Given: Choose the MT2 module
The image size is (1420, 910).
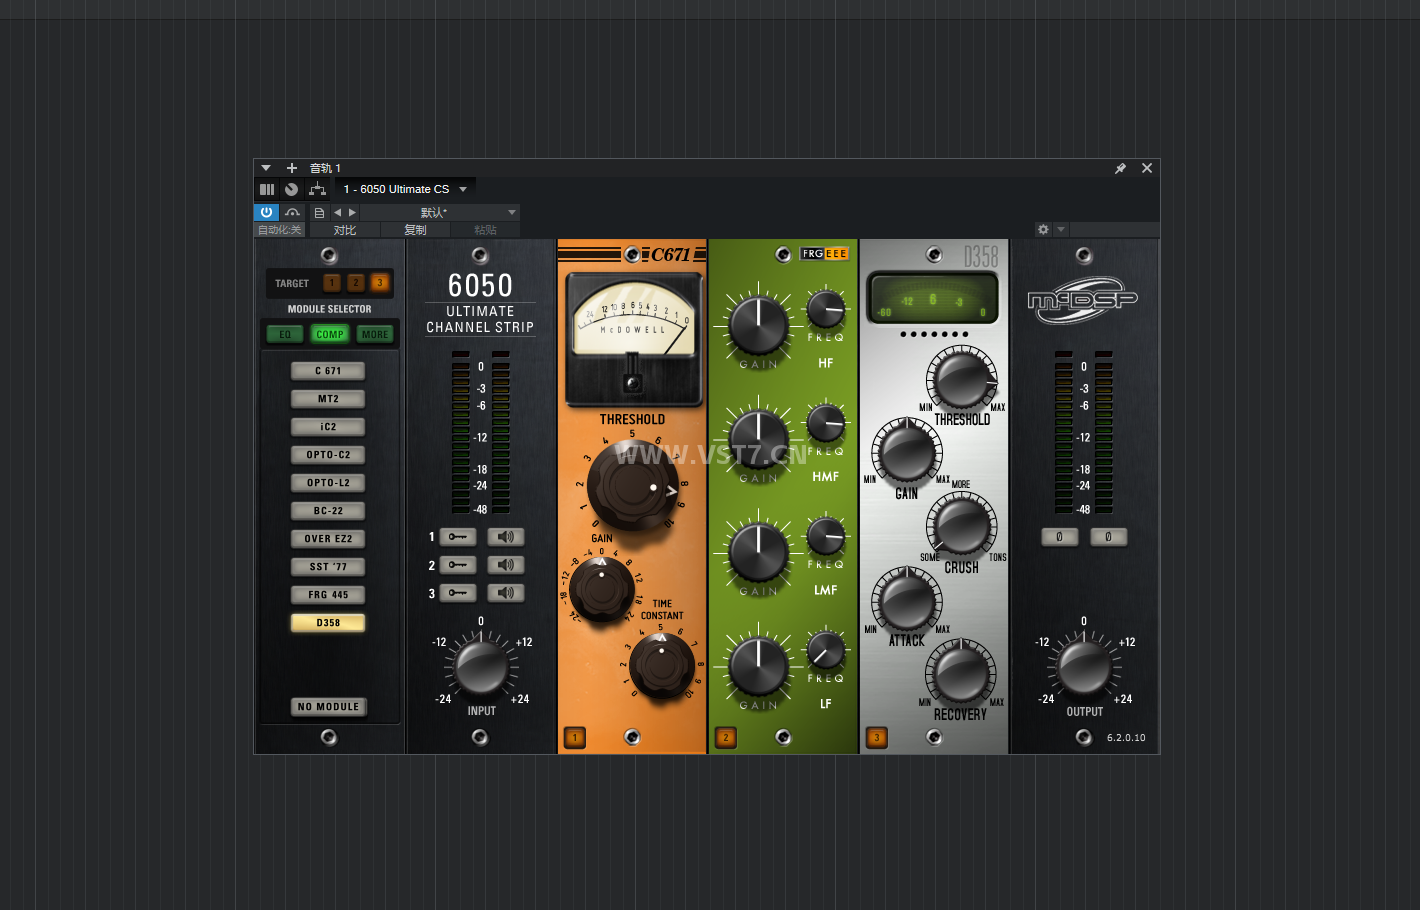Looking at the screenshot, I should (328, 399).
